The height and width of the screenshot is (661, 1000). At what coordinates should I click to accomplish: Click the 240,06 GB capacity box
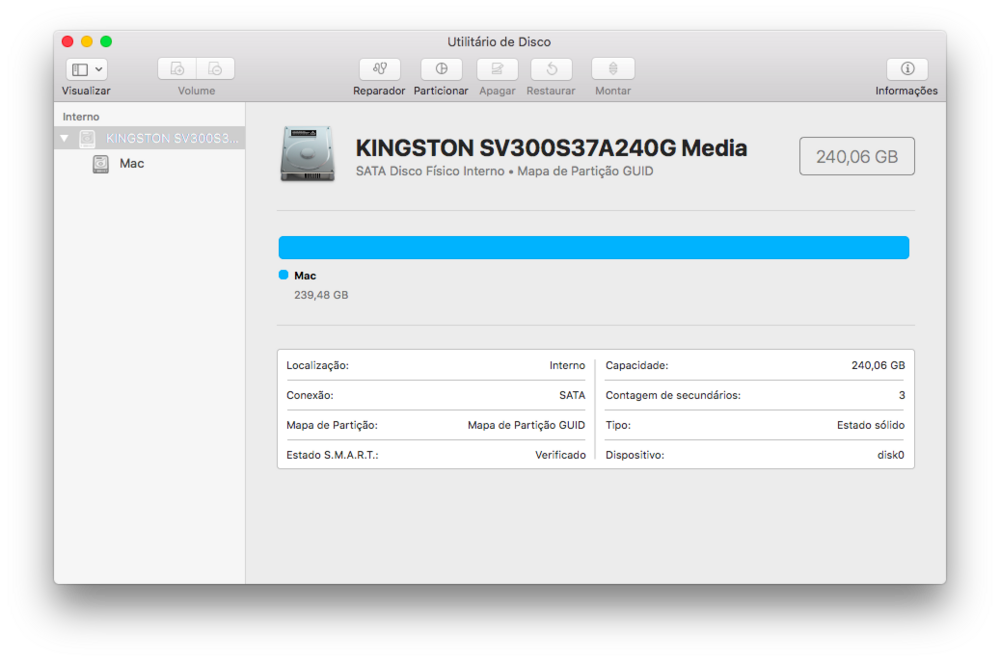(857, 156)
